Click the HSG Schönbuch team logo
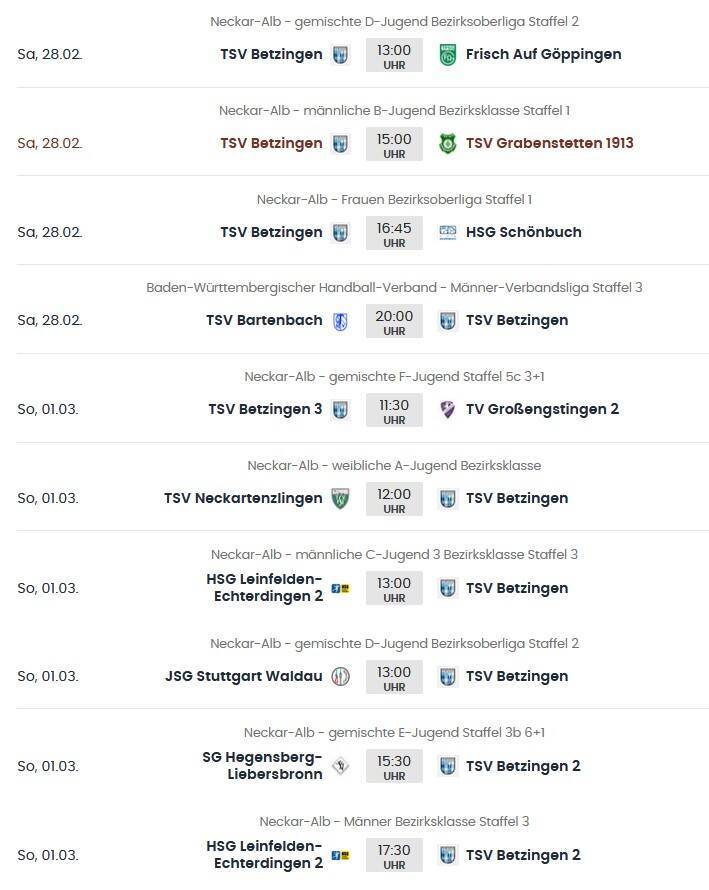 coord(448,232)
